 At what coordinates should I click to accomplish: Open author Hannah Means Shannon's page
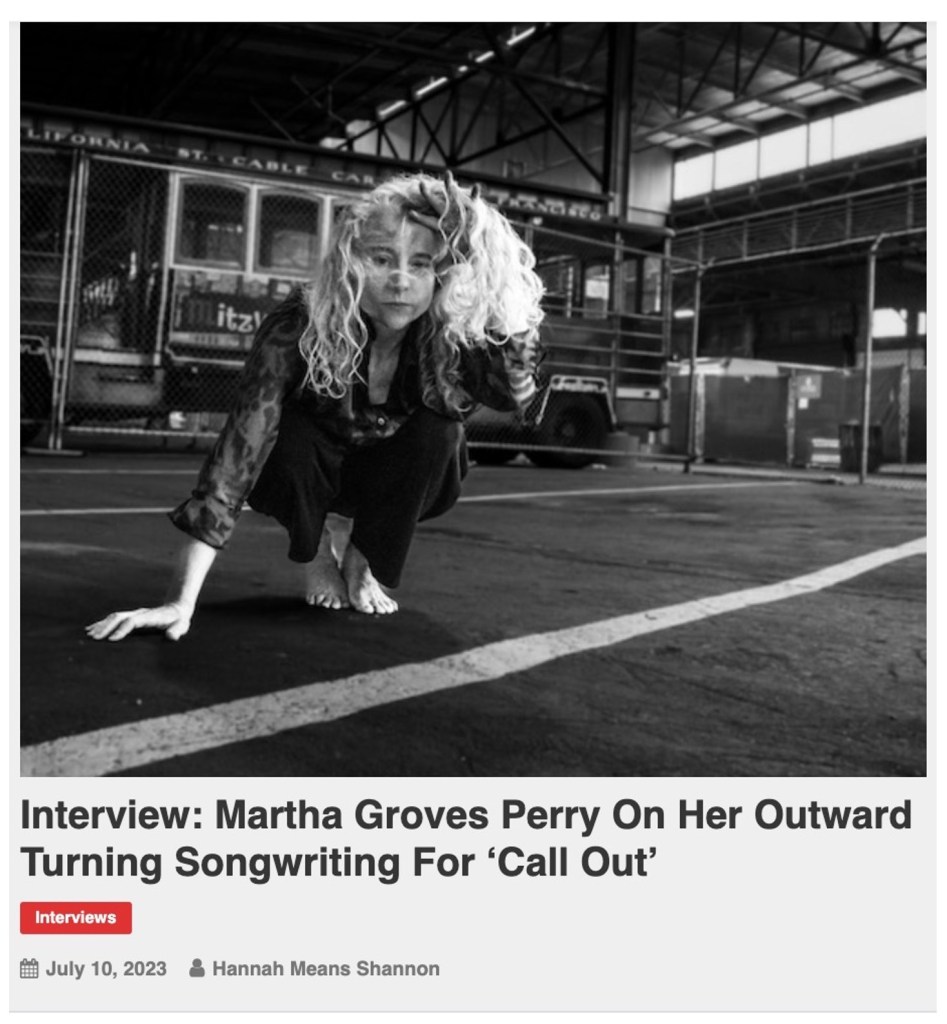coord(326,968)
